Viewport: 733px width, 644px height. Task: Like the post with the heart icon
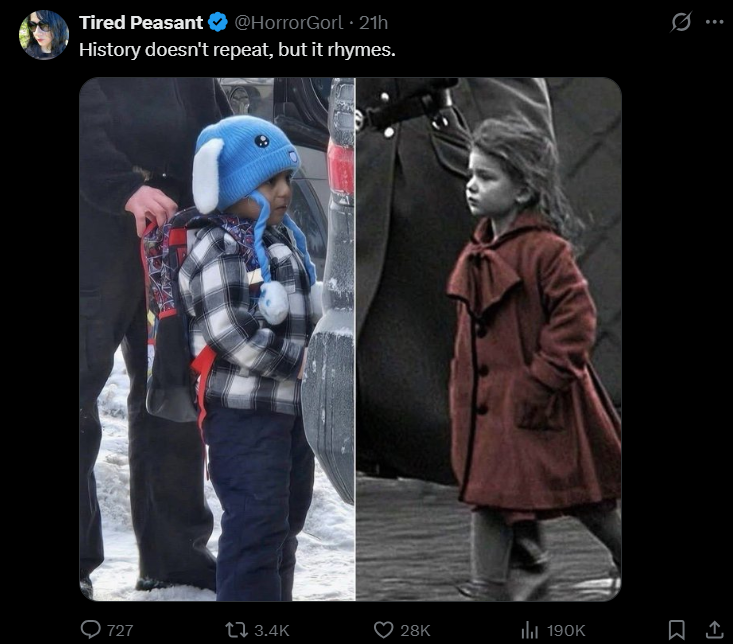pyautogui.click(x=383, y=630)
